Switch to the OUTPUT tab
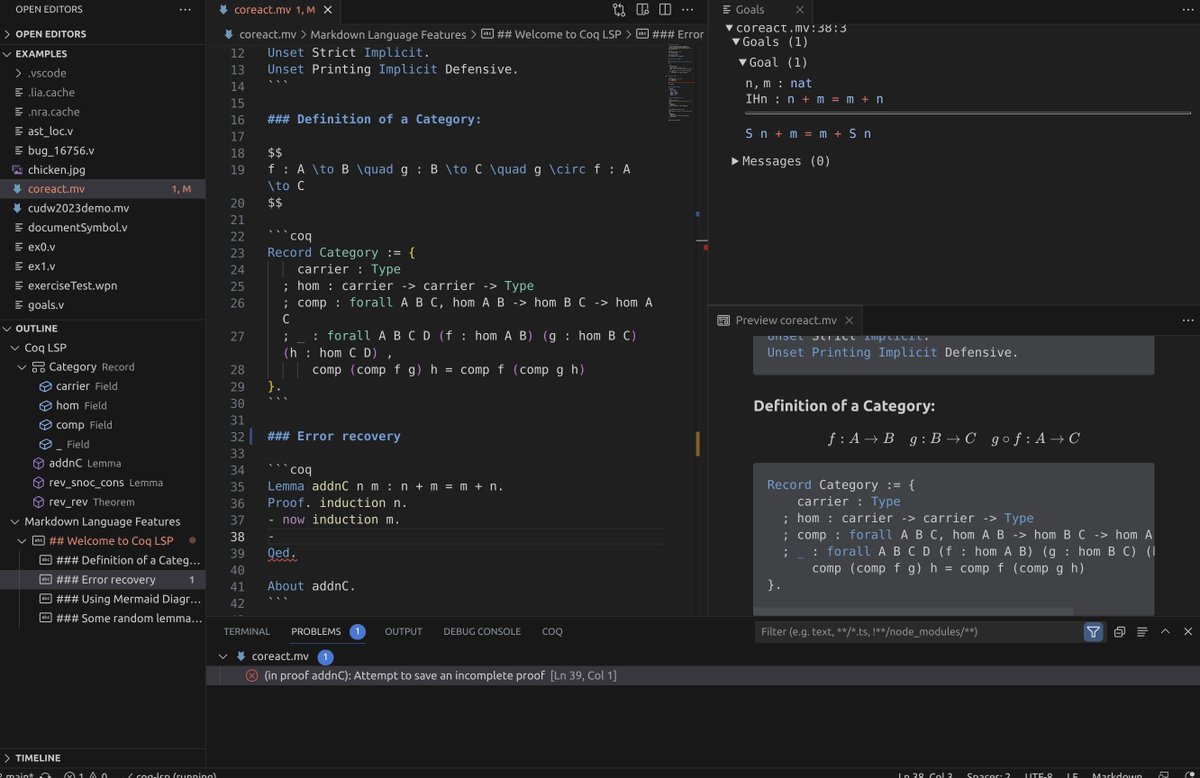 (403, 631)
